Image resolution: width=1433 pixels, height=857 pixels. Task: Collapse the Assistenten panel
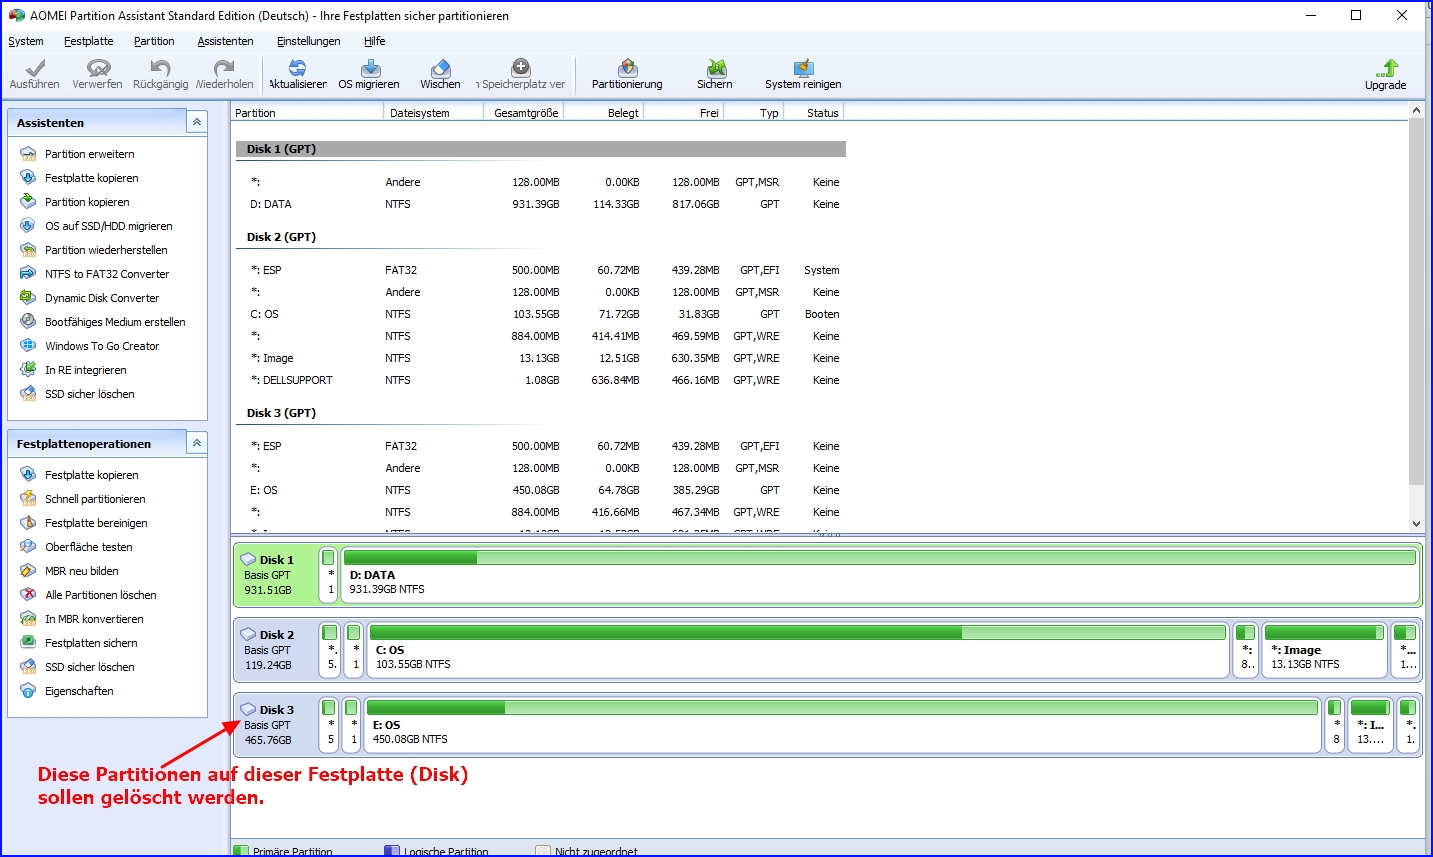(x=197, y=122)
